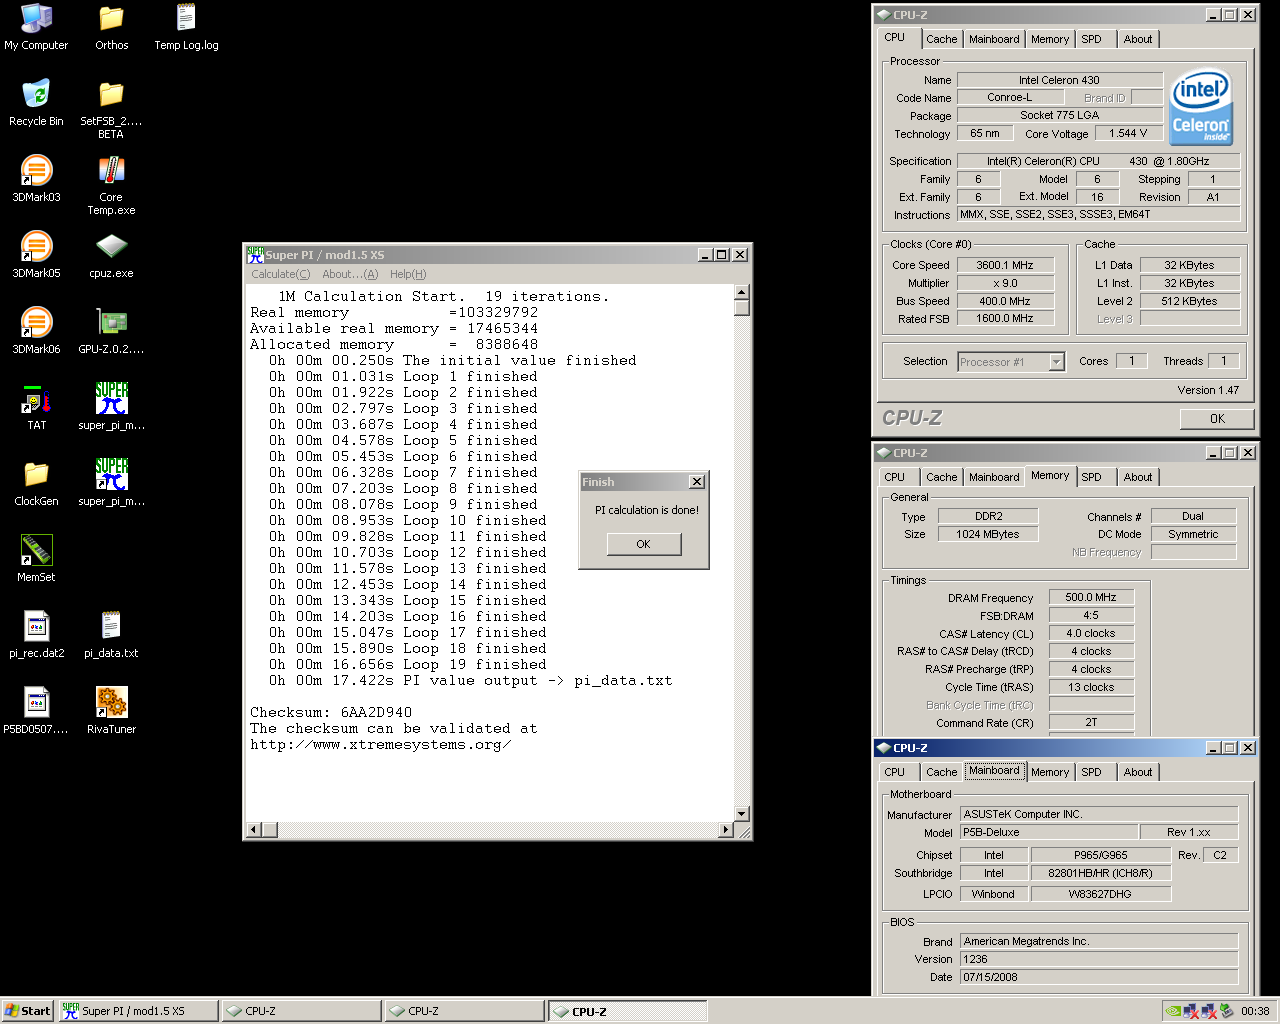Open the My Computer desktop icon

tap(36, 27)
